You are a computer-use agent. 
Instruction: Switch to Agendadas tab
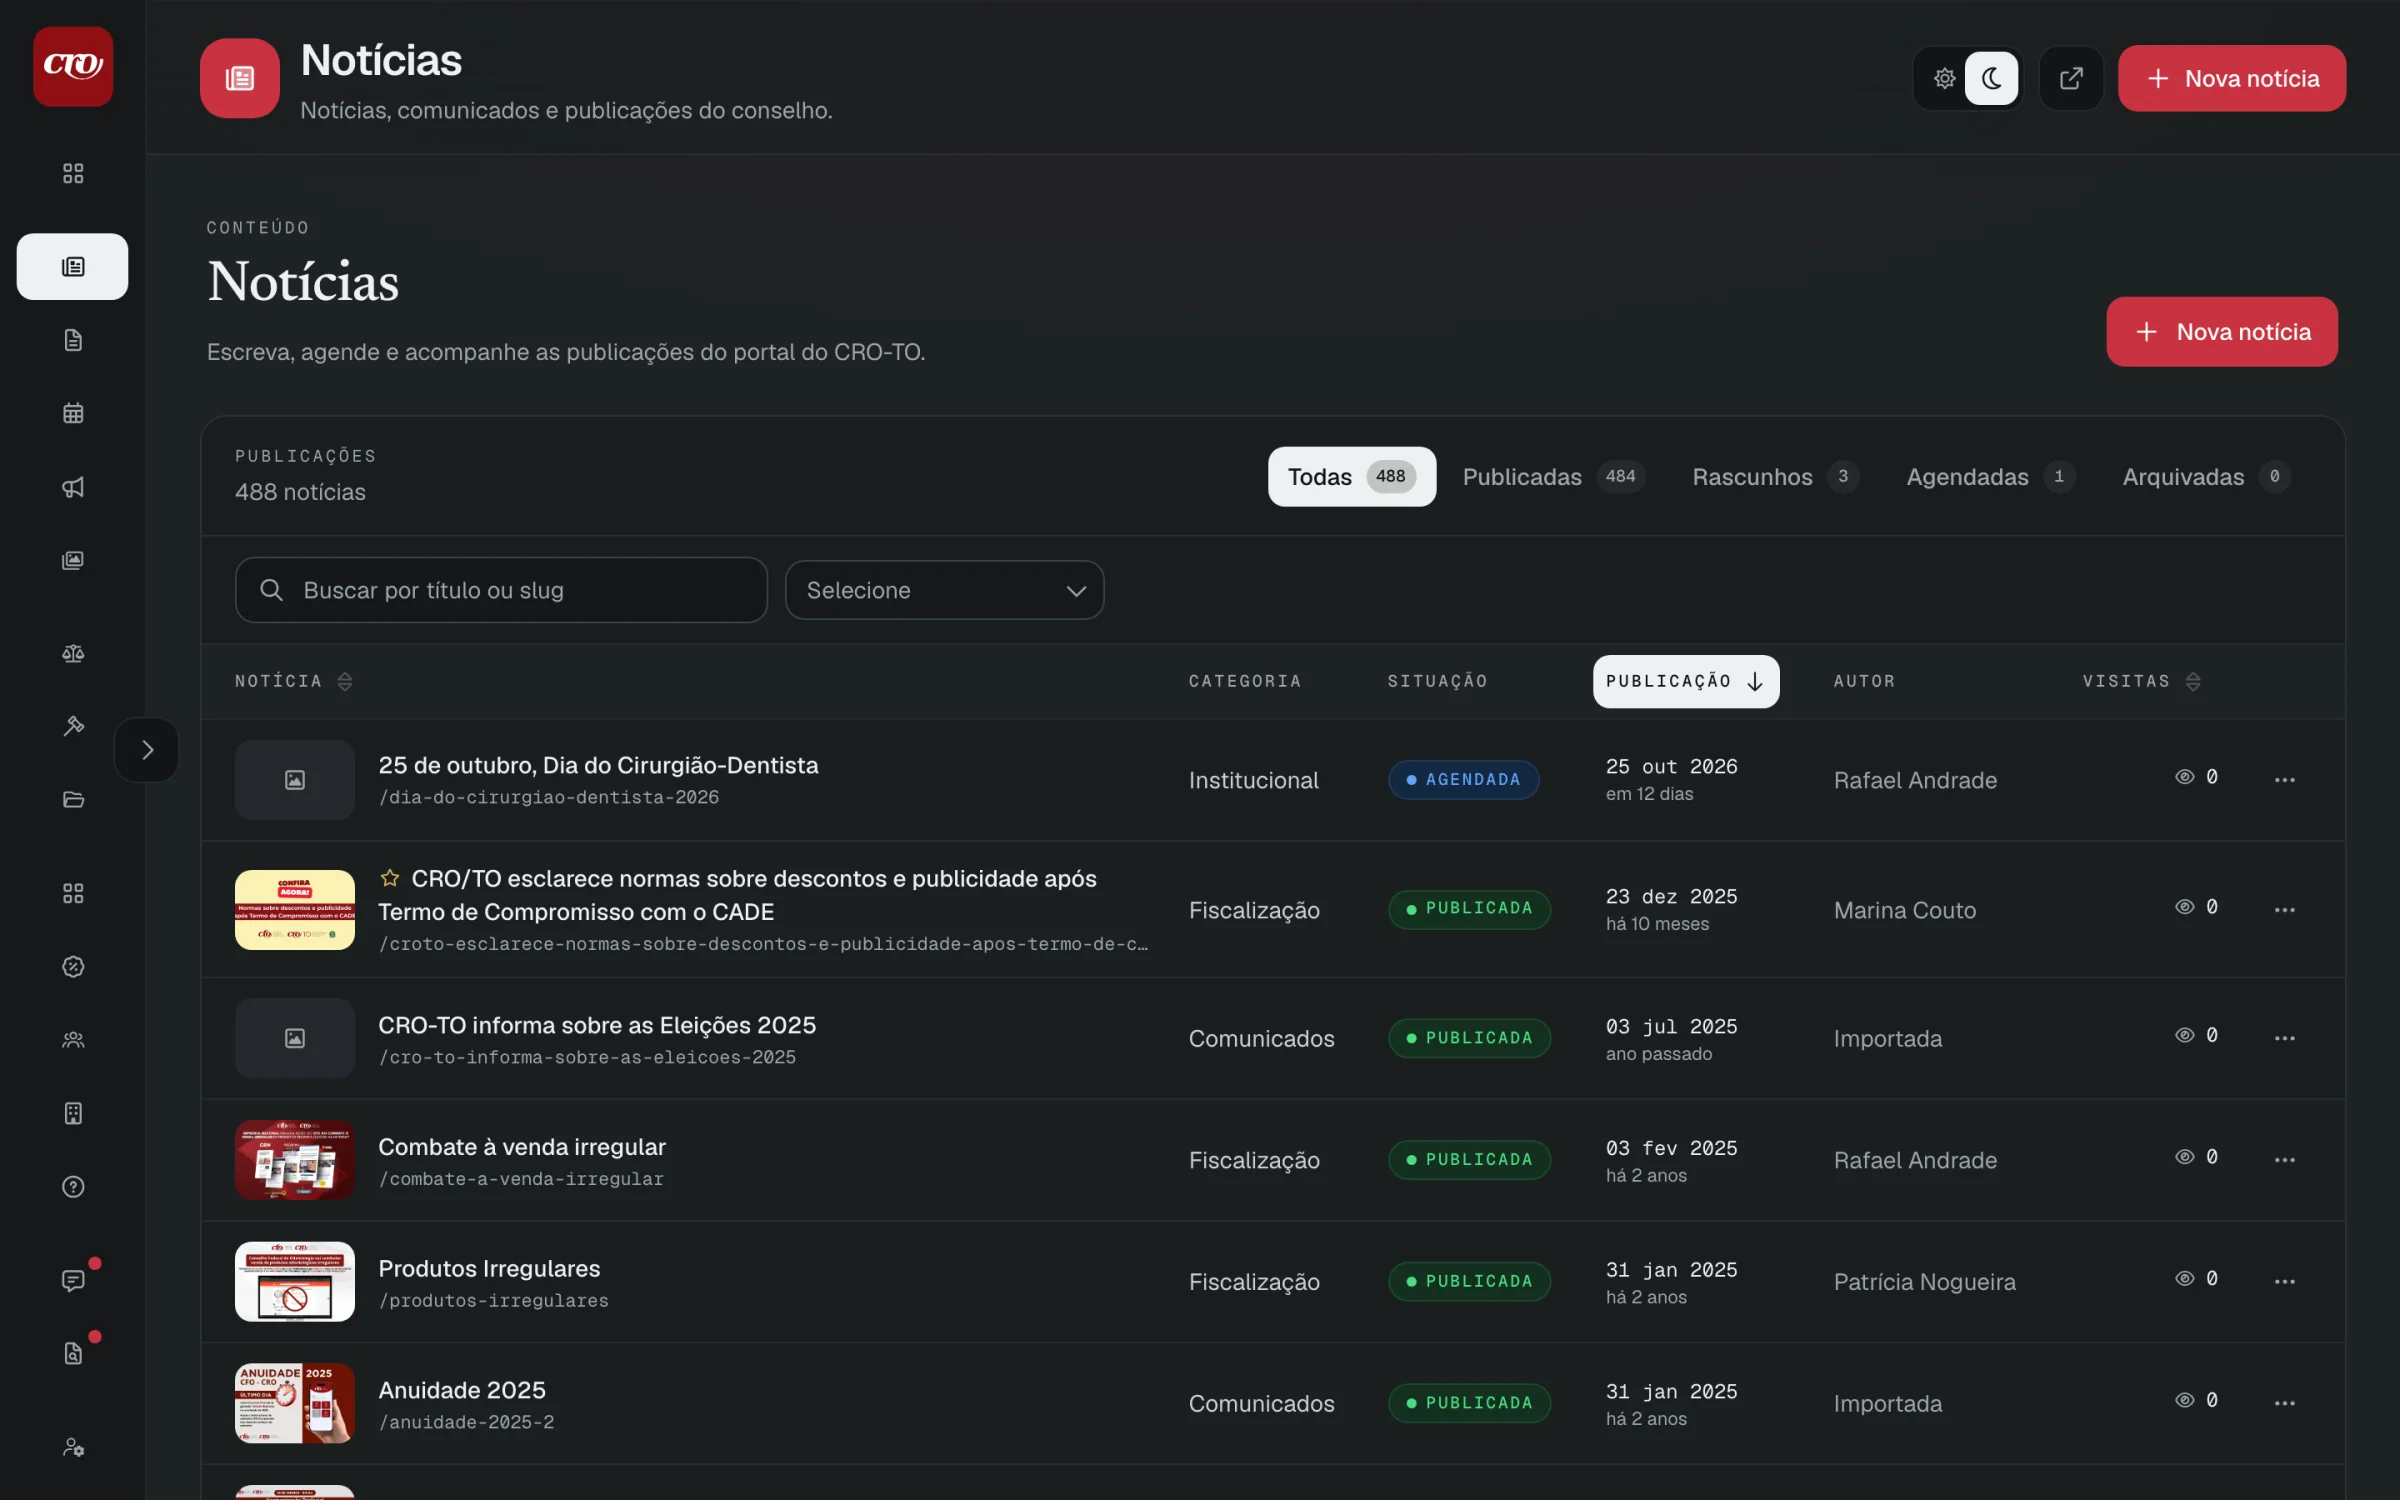coord(1990,477)
